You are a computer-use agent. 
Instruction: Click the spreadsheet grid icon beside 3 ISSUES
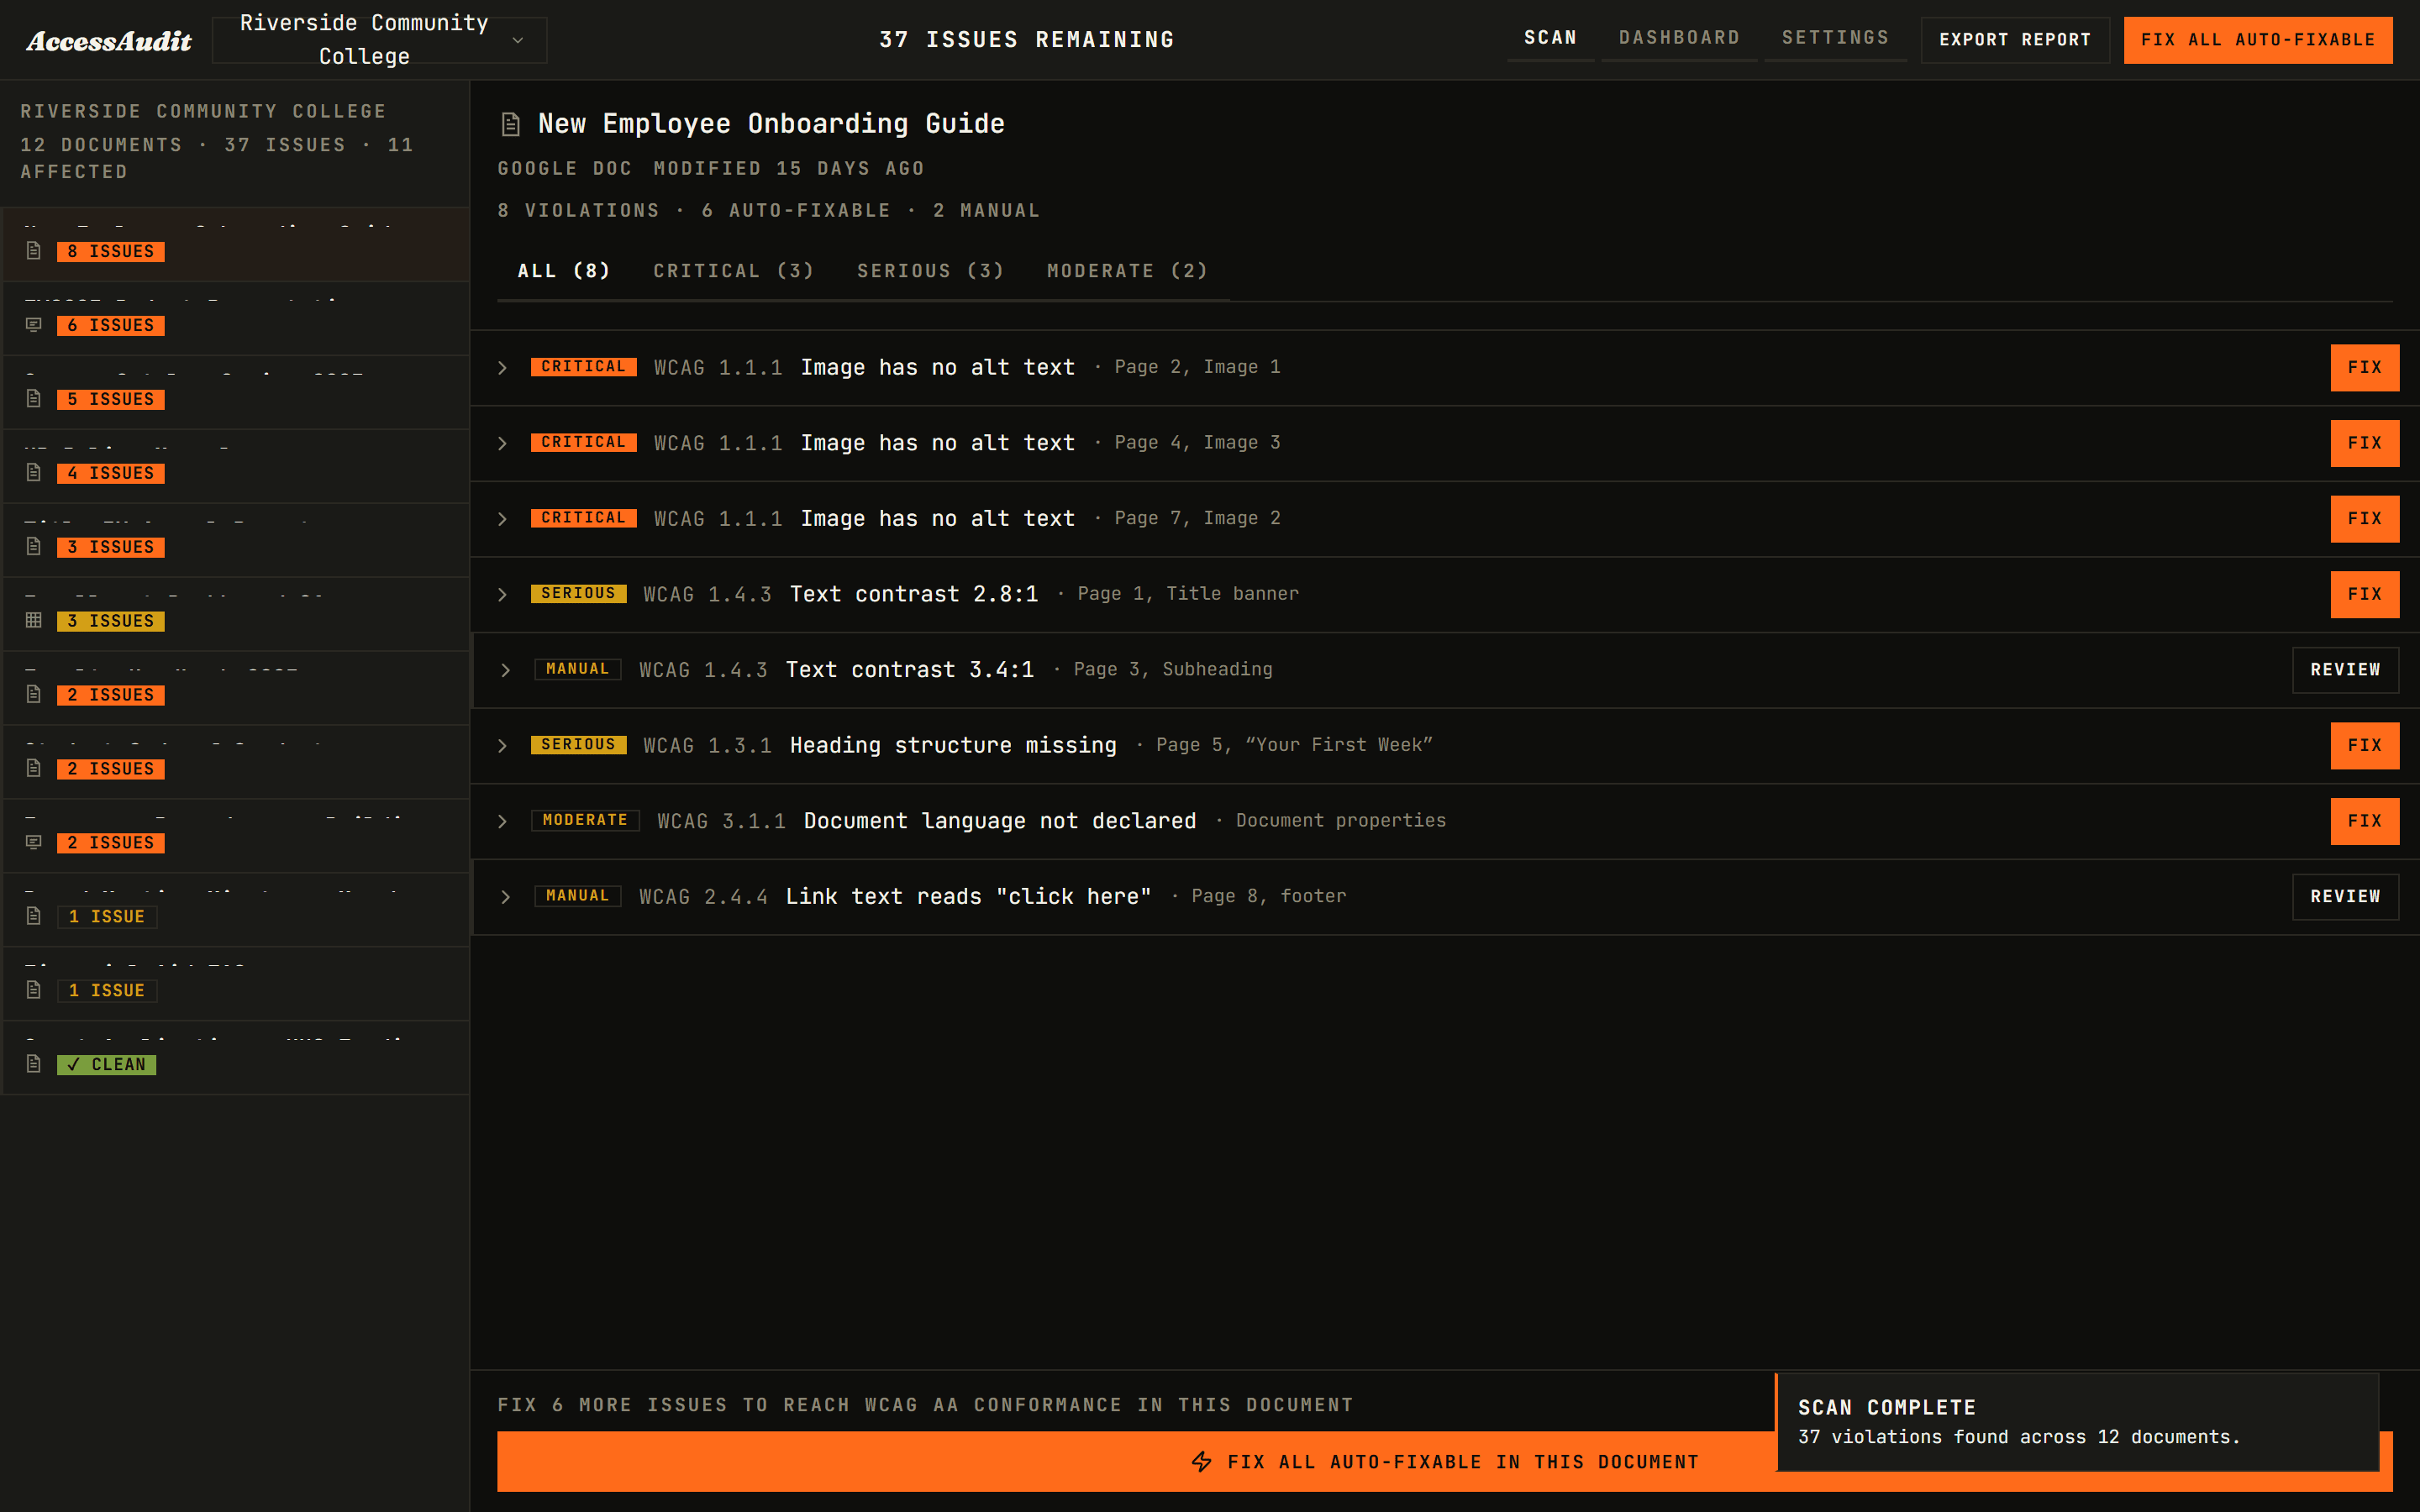34,621
